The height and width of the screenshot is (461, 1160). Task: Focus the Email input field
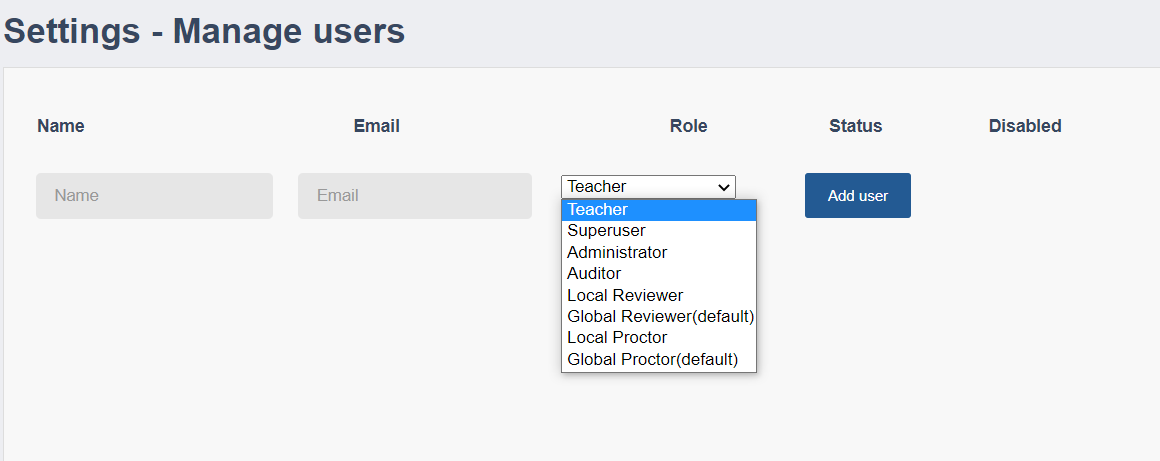pyautogui.click(x=414, y=195)
